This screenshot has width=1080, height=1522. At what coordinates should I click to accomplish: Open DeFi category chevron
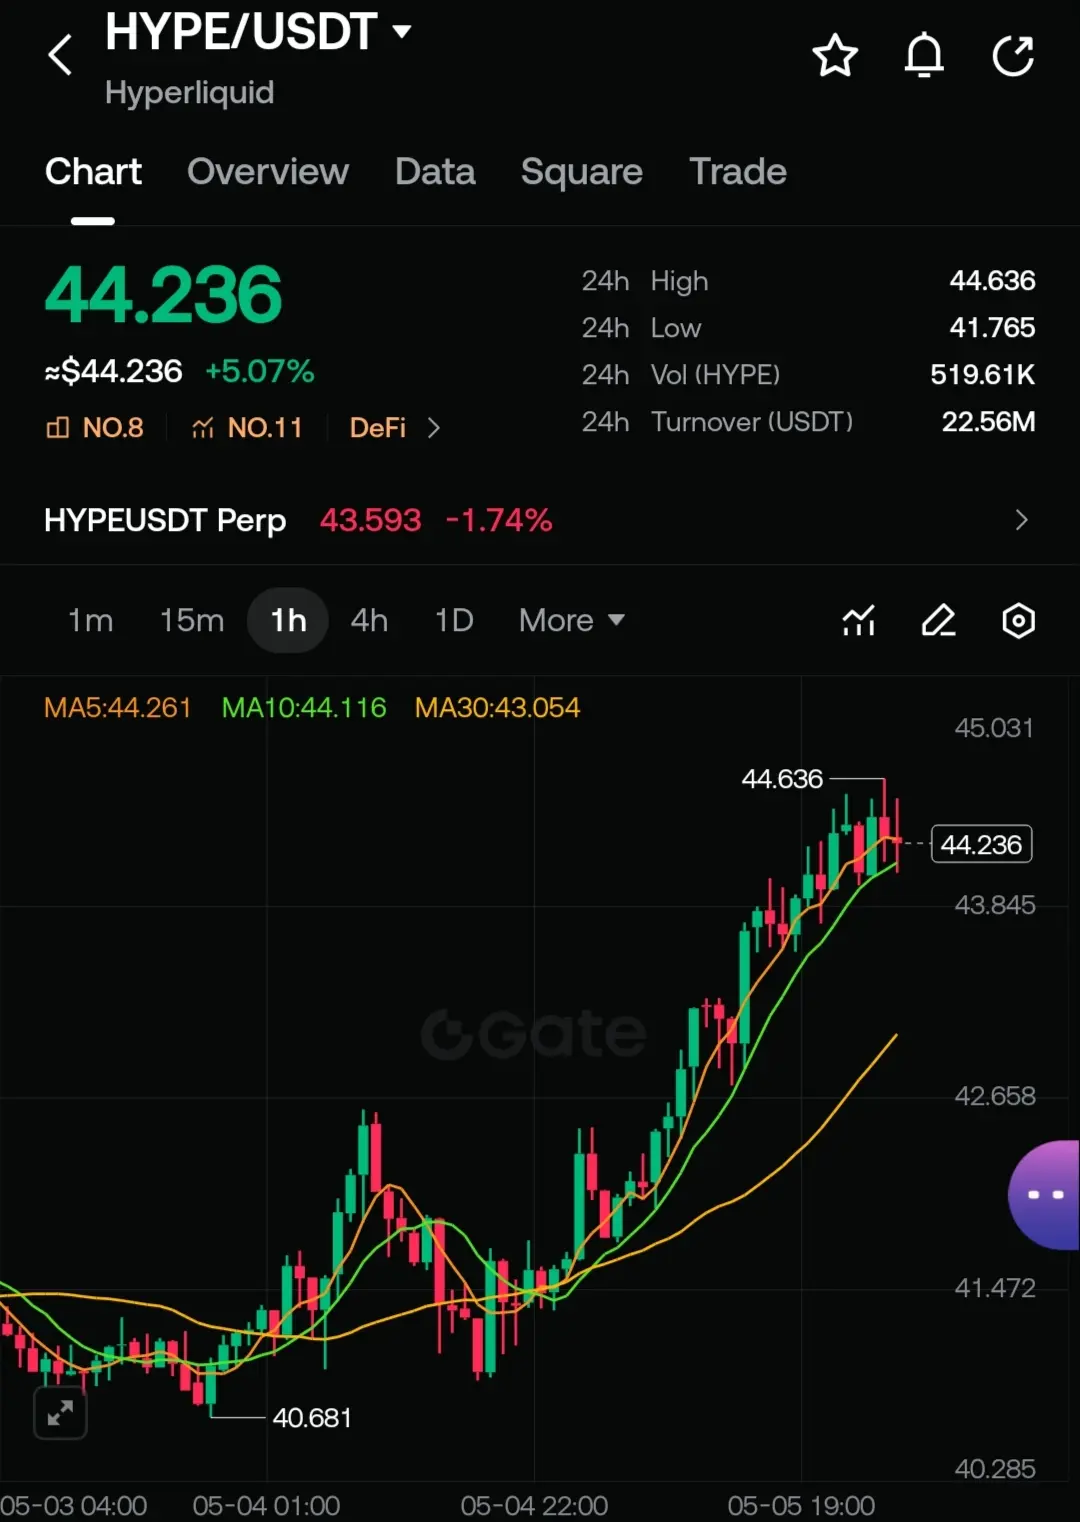pyautogui.click(x=433, y=428)
